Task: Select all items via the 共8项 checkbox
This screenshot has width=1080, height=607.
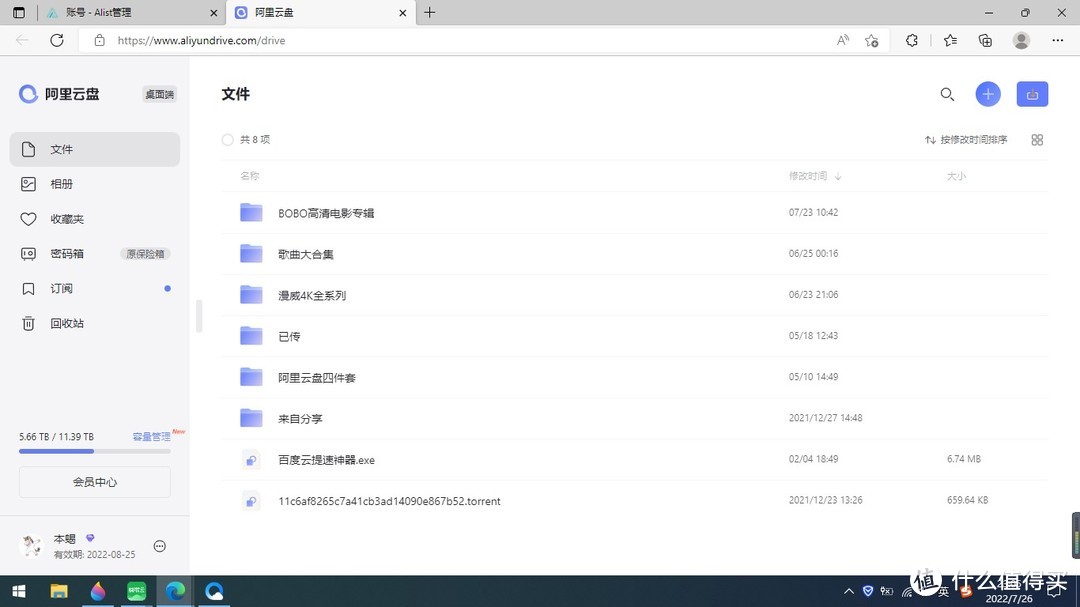Action: pos(228,139)
